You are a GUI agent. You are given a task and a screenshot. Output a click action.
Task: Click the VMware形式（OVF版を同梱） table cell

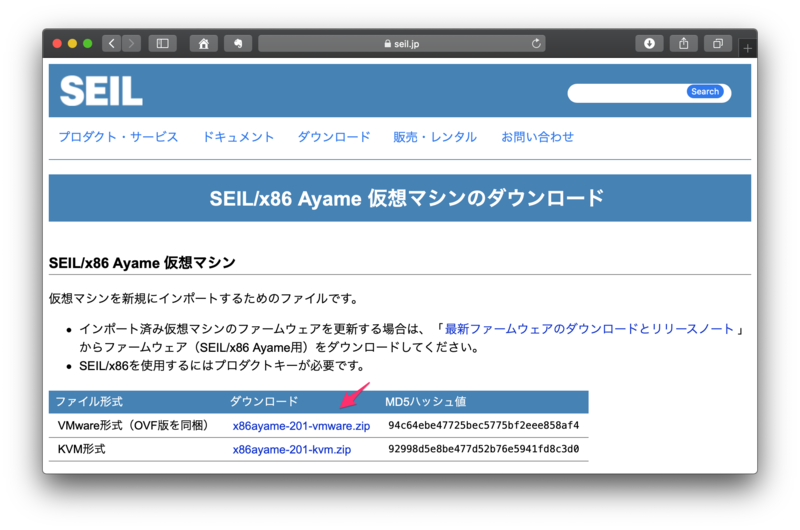pyautogui.click(x=133, y=425)
